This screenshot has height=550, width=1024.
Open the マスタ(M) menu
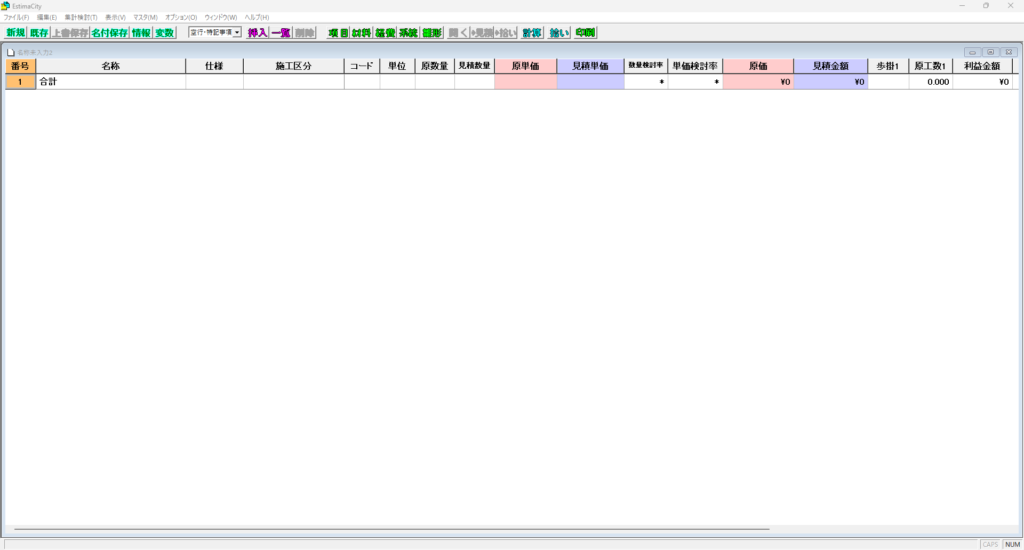(x=146, y=18)
